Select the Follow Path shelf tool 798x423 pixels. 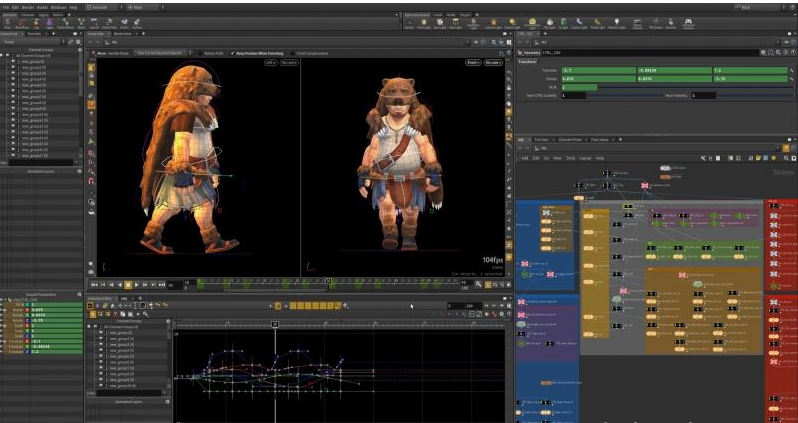(108, 23)
